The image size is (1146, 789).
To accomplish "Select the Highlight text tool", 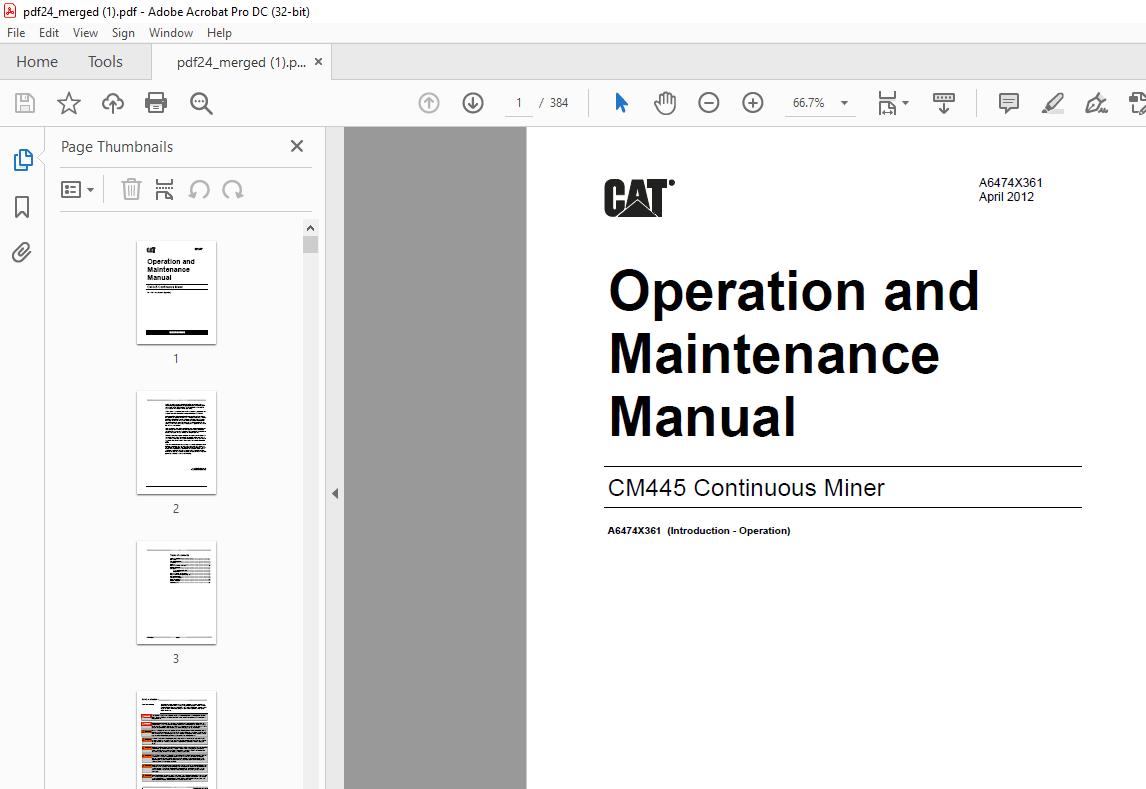I will 1052,103.
